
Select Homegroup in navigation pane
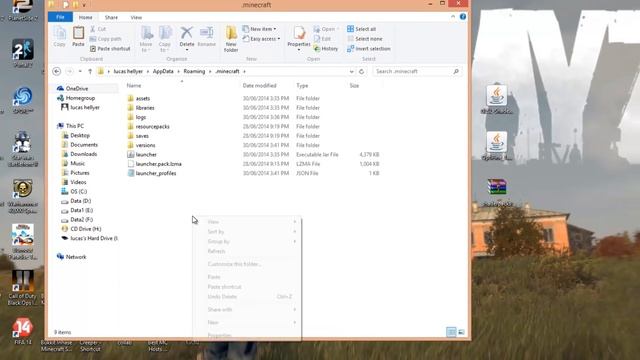tap(80, 98)
